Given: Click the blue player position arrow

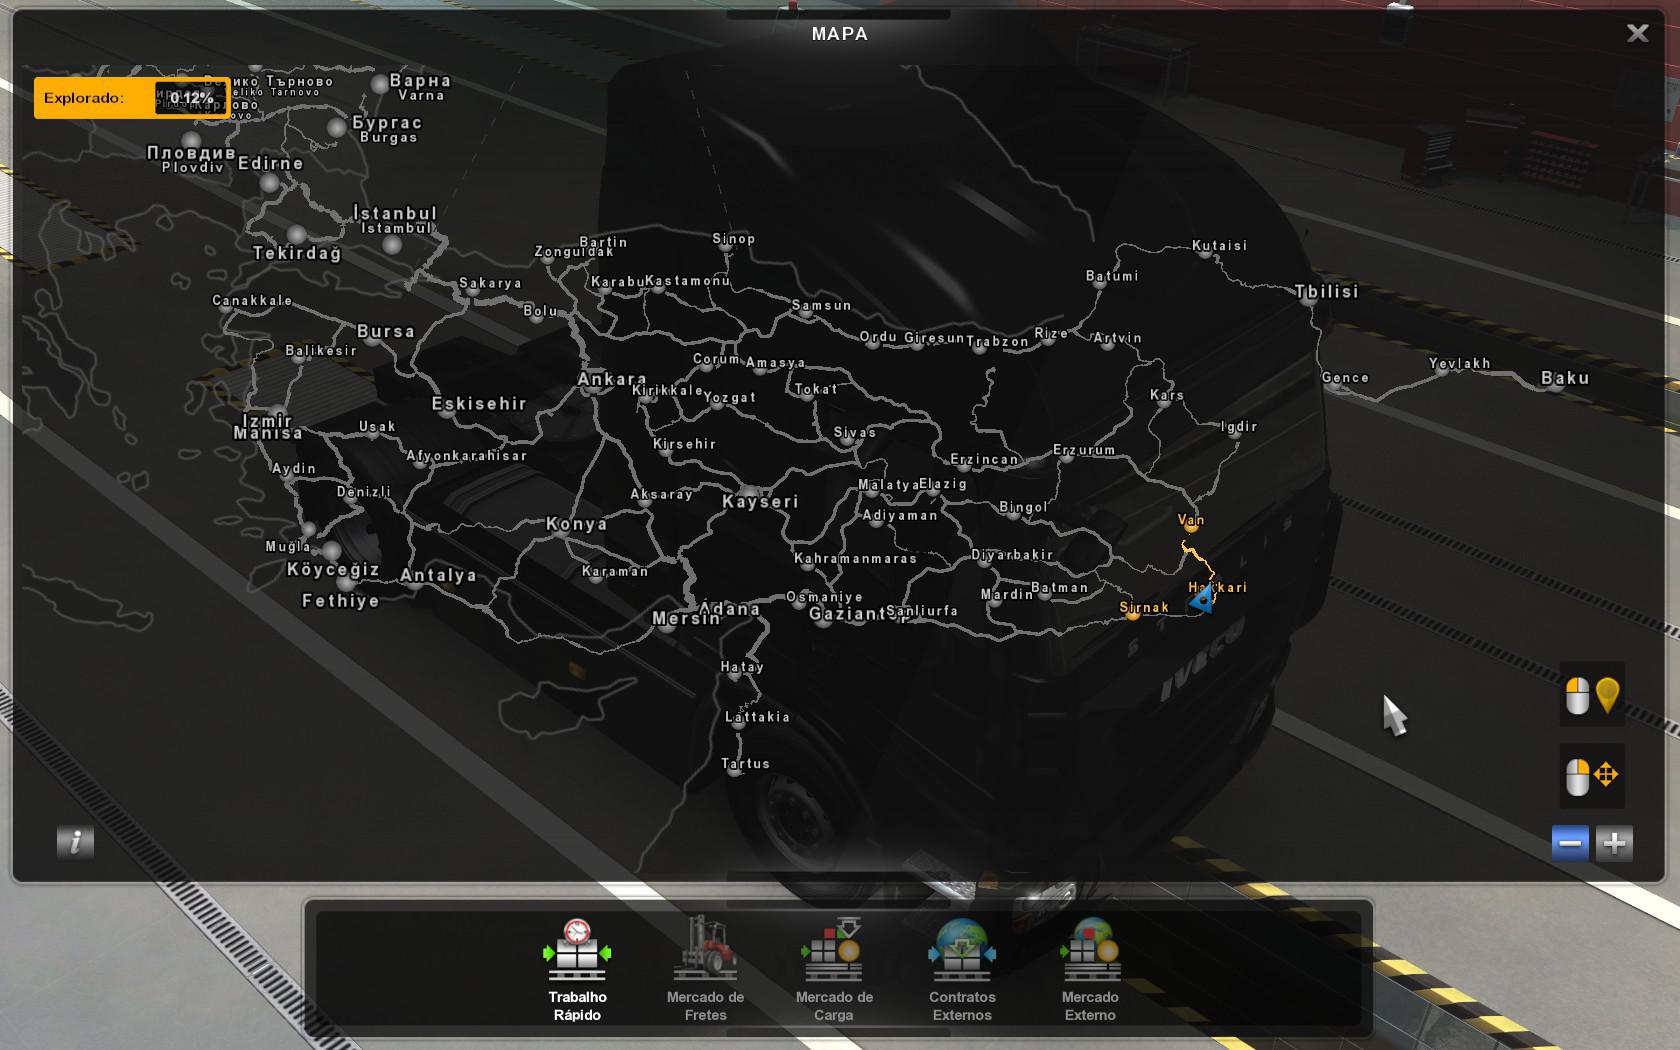Looking at the screenshot, I should [1202, 599].
